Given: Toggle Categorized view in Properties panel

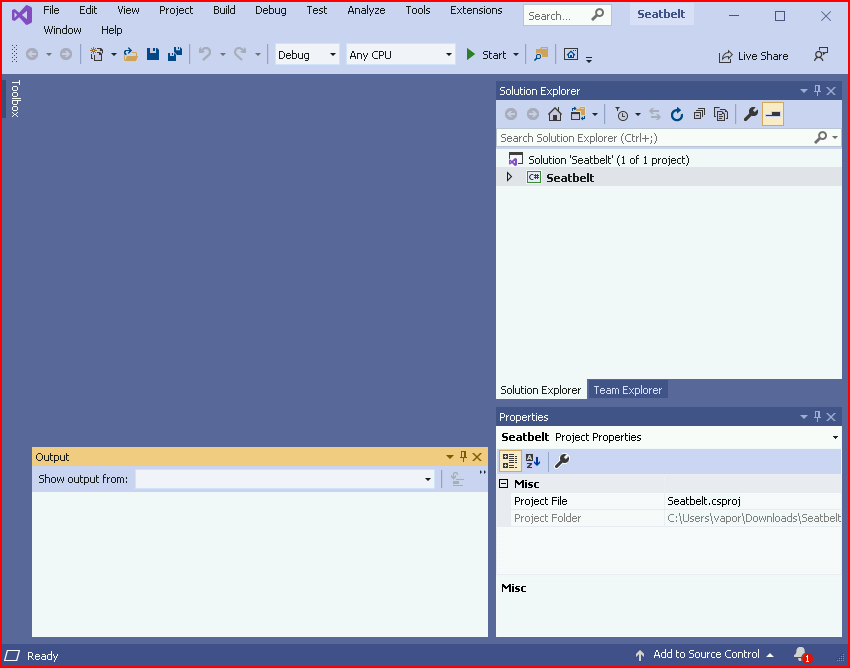Looking at the screenshot, I should click(x=510, y=461).
